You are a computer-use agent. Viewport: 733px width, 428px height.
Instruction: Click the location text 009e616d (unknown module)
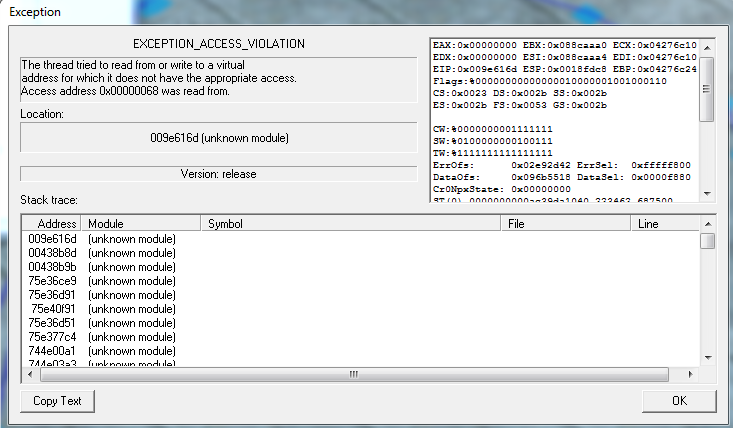point(219,138)
